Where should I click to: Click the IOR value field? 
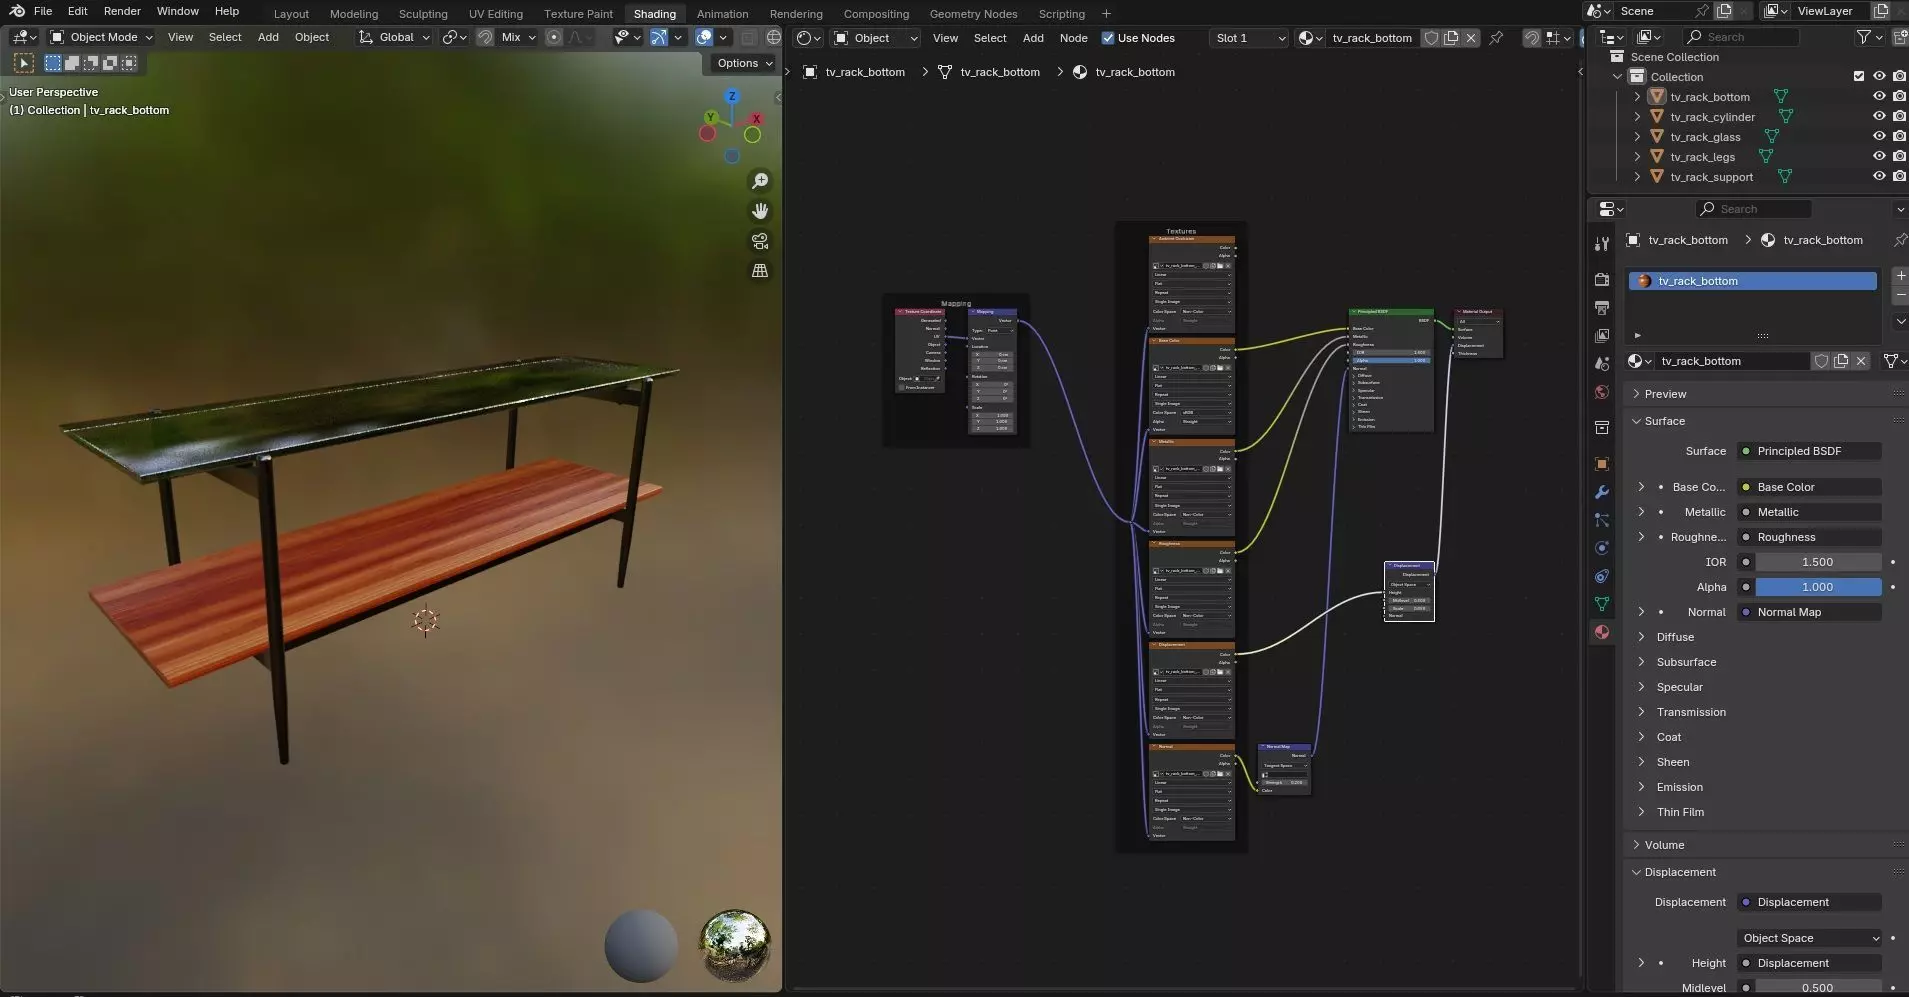pyautogui.click(x=1818, y=562)
